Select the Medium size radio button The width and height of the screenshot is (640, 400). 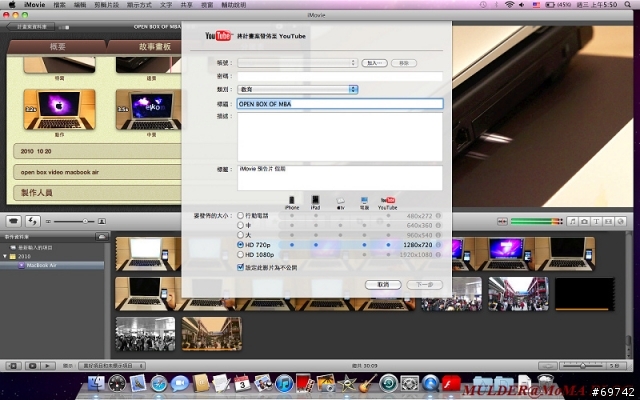[x=240, y=225]
